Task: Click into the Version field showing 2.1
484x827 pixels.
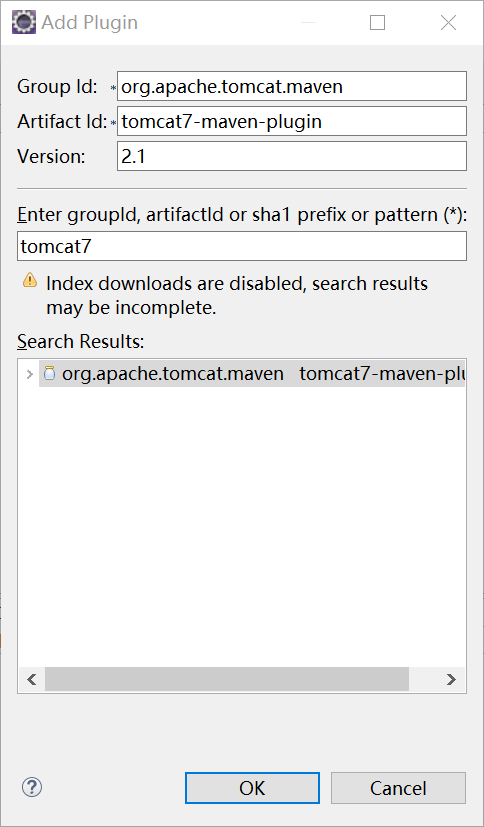Action: click(x=292, y=156)
